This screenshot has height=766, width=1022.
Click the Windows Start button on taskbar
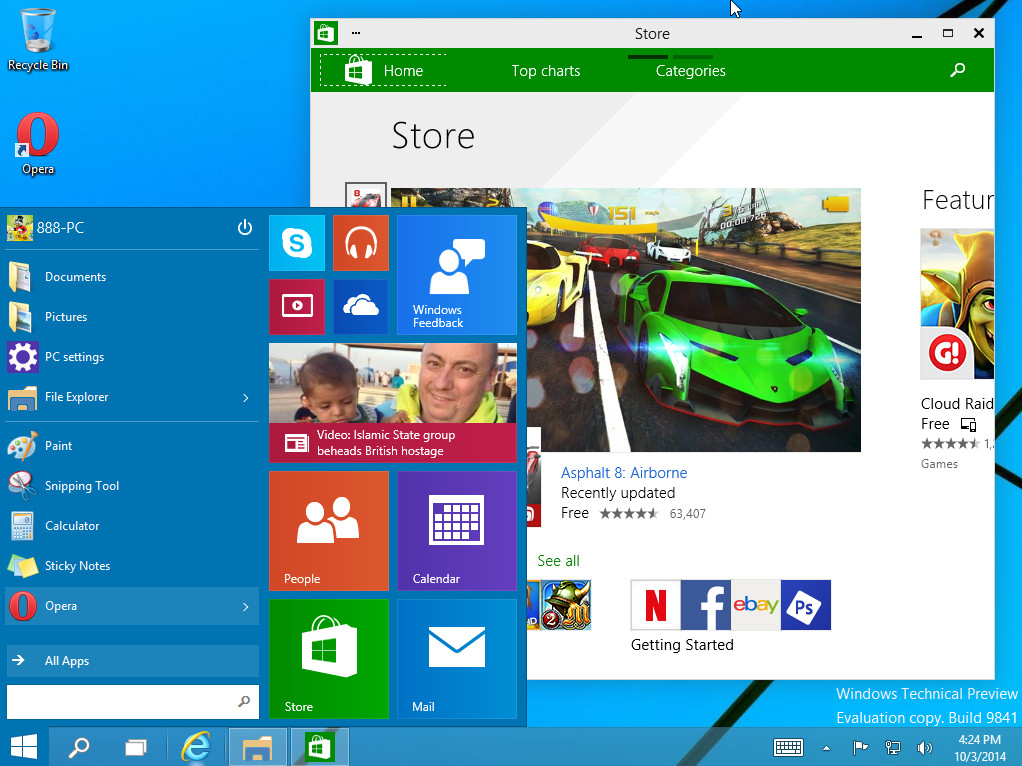pos(24,747)
